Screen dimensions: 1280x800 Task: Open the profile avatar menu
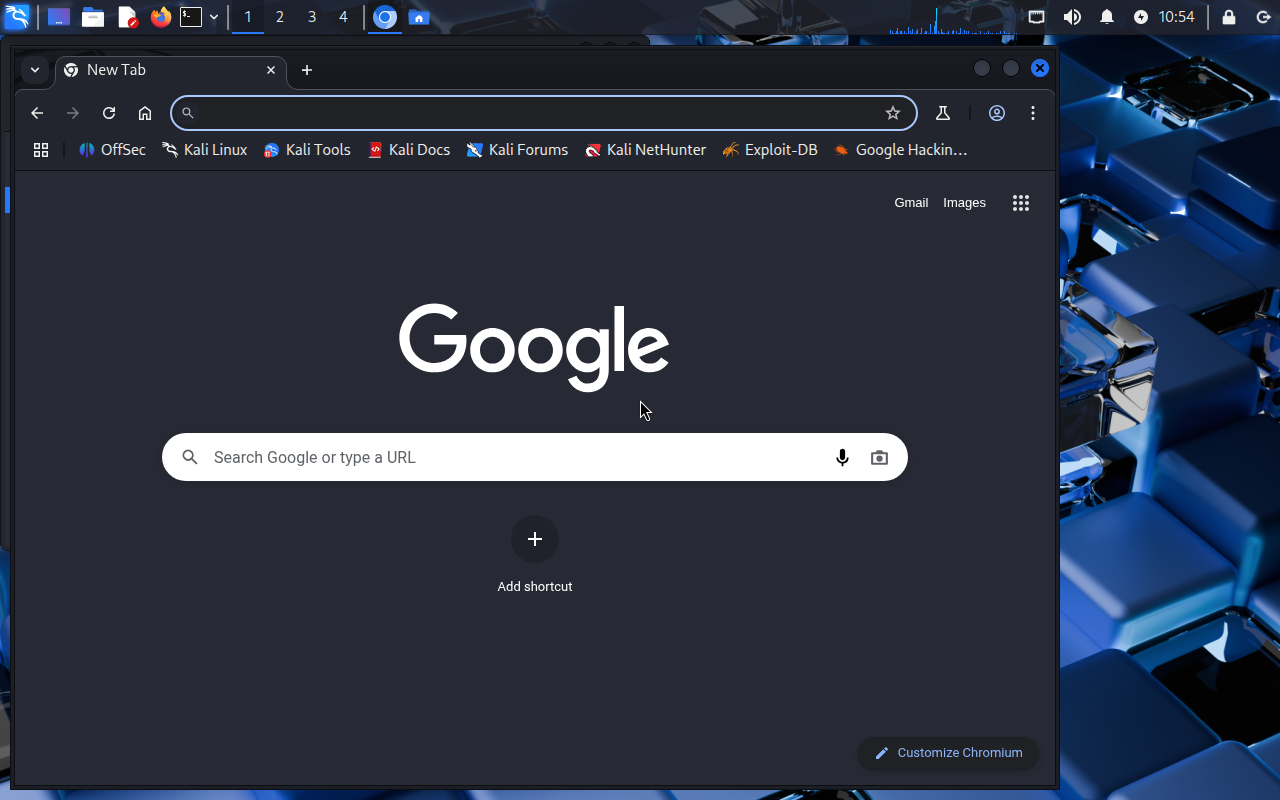click(997, 113)
